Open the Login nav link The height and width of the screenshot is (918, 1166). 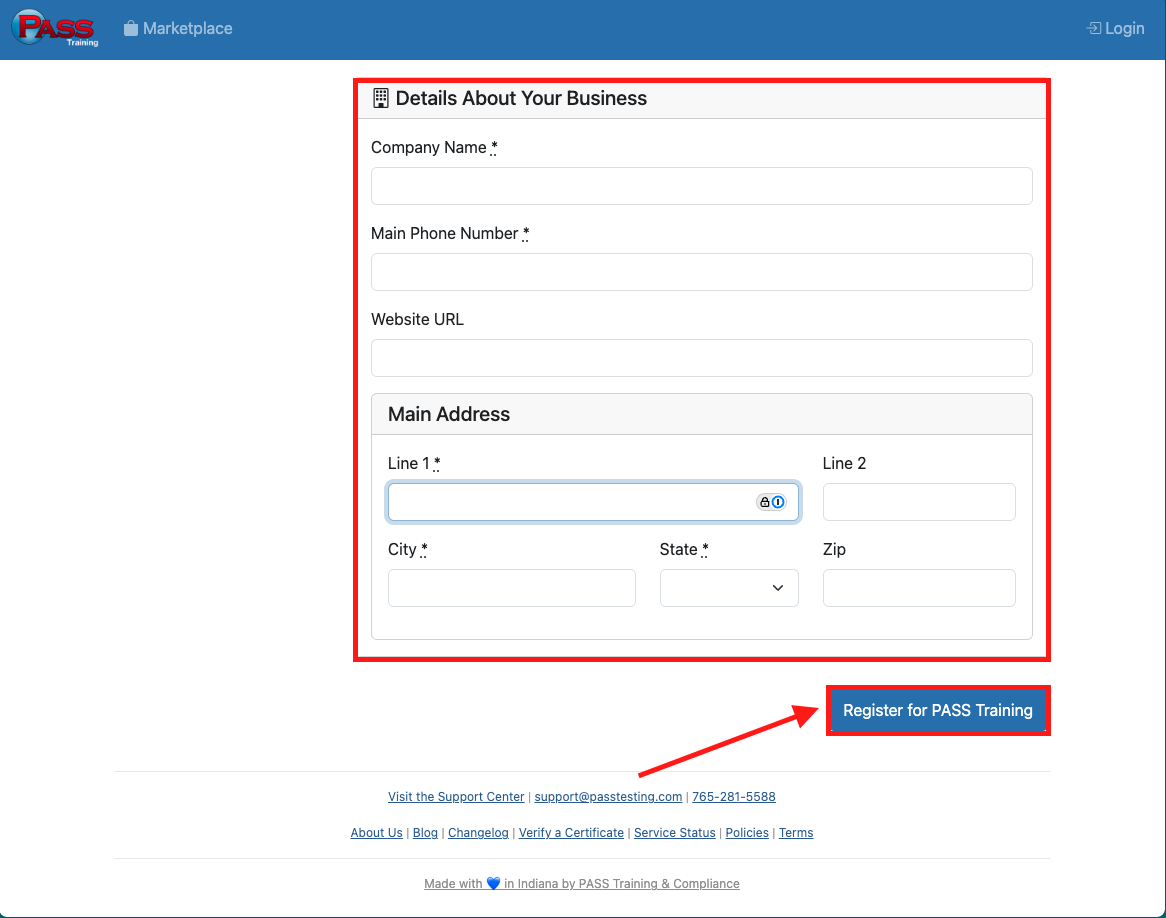[1115, 28]
